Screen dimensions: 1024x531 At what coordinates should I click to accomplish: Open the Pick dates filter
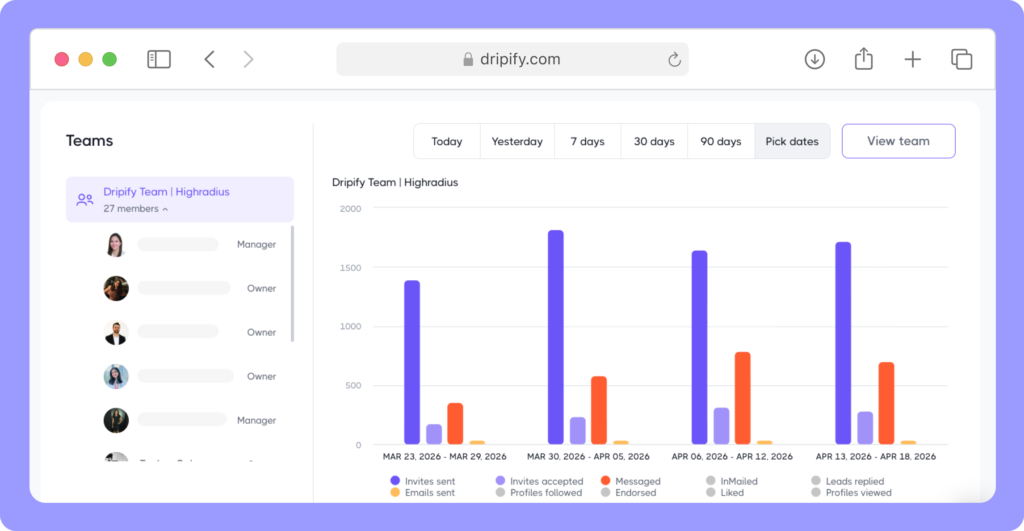tap(792, 141)
